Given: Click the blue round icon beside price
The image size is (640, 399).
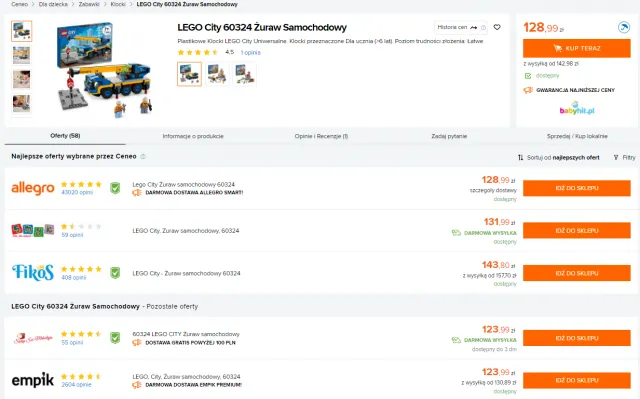Looking at the screenshot, I should 624,27.
